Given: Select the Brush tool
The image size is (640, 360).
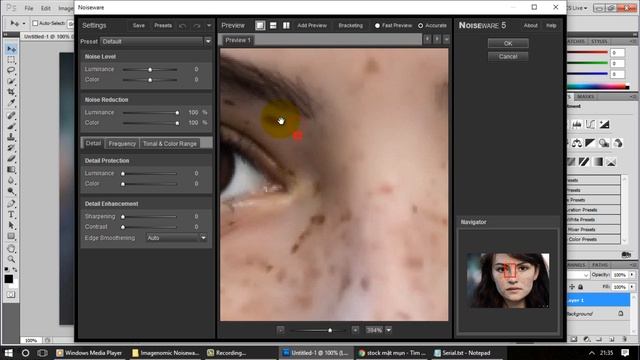Looking at the screenshot, I should click(11, 126).
